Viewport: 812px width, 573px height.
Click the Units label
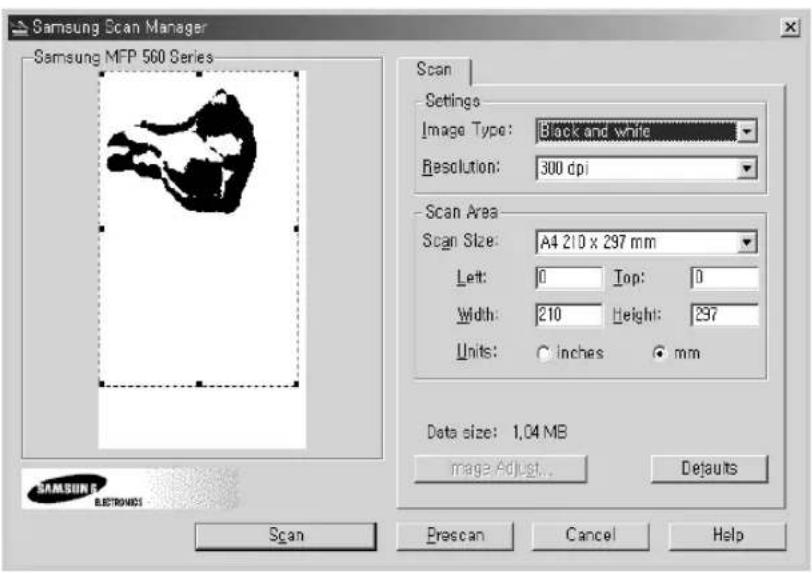tap(476, 351)
